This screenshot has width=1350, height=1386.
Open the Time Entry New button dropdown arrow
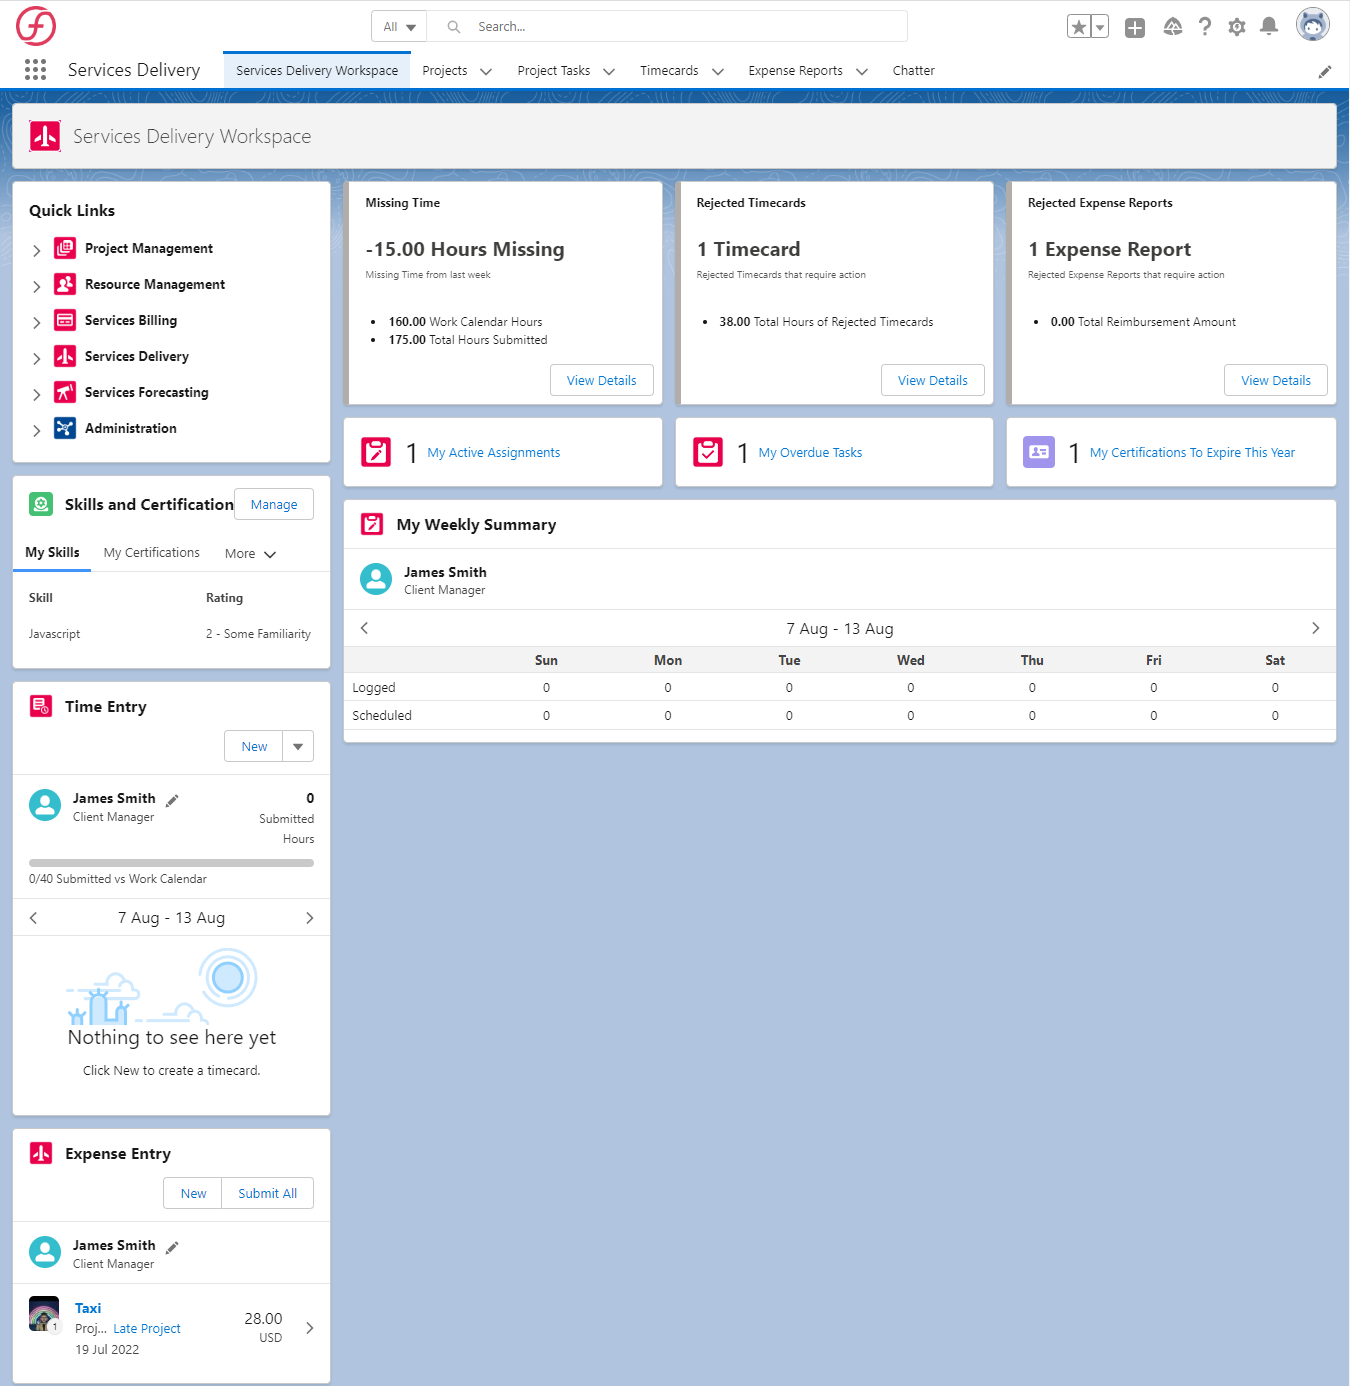(x=298, y=747)
